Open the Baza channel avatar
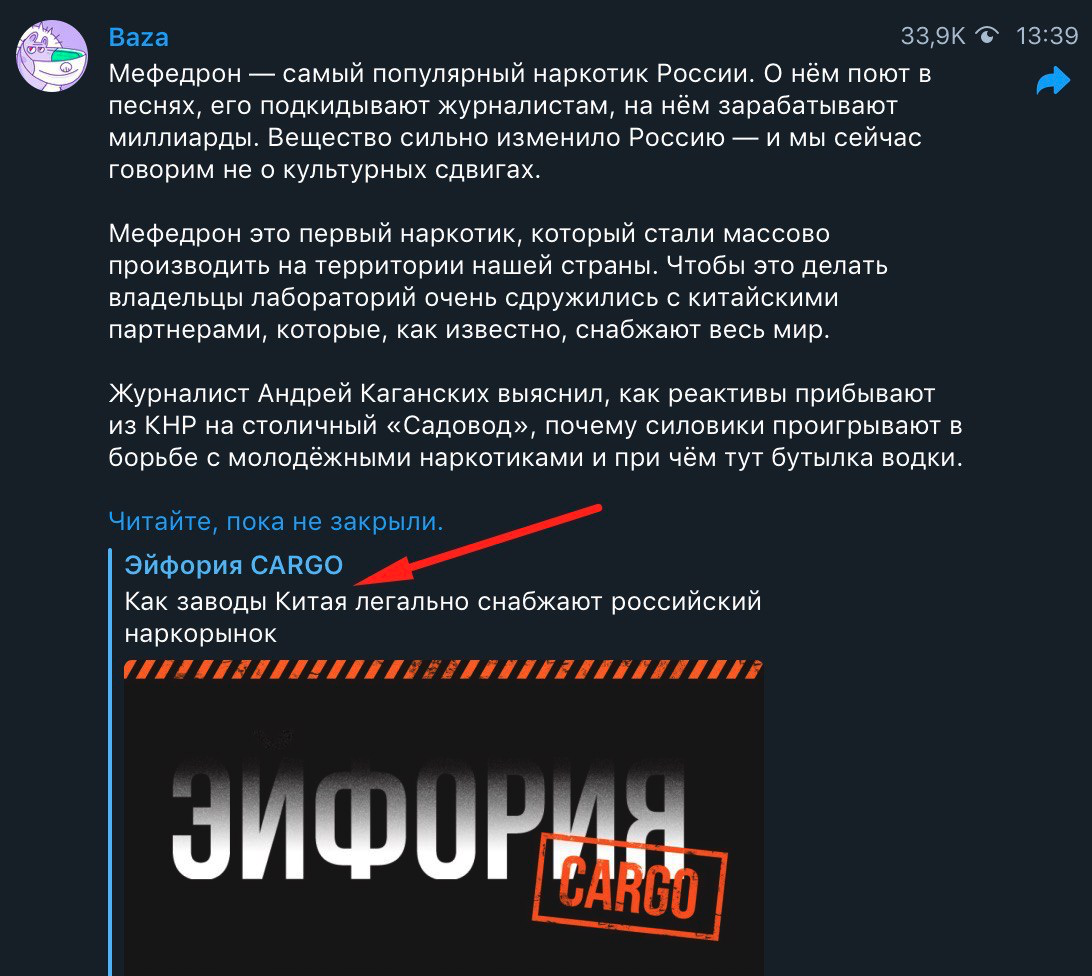 52,56
